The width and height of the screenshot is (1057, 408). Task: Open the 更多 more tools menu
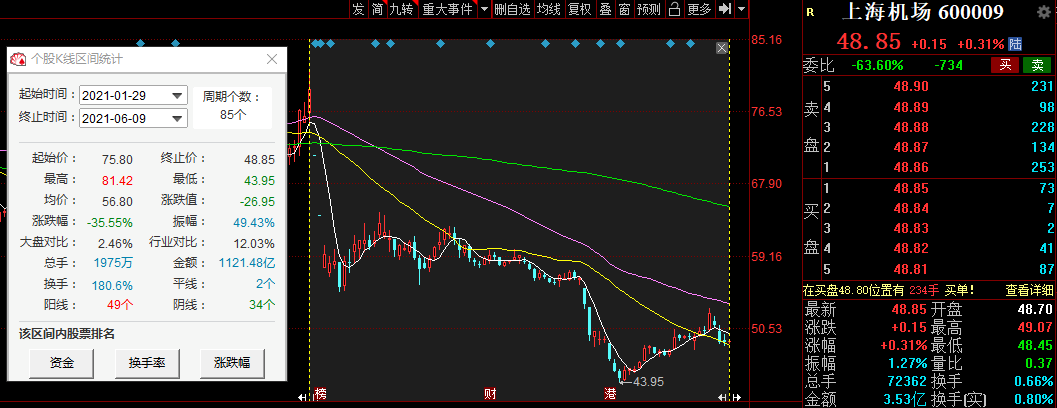699,9
